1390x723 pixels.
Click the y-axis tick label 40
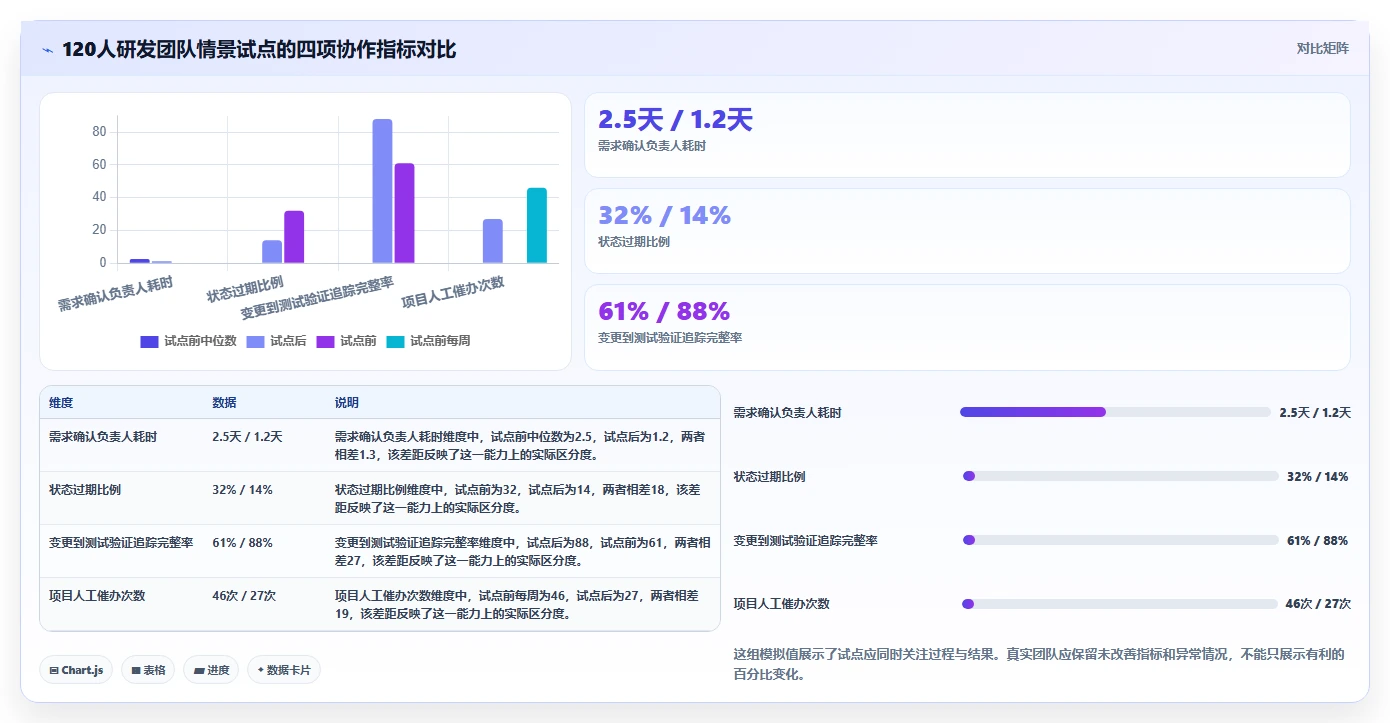(x=99, y=197)
